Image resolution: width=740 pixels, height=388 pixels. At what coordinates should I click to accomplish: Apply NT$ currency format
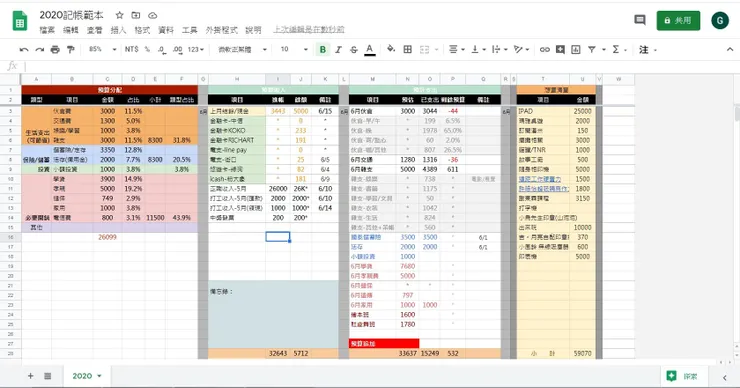132,49
